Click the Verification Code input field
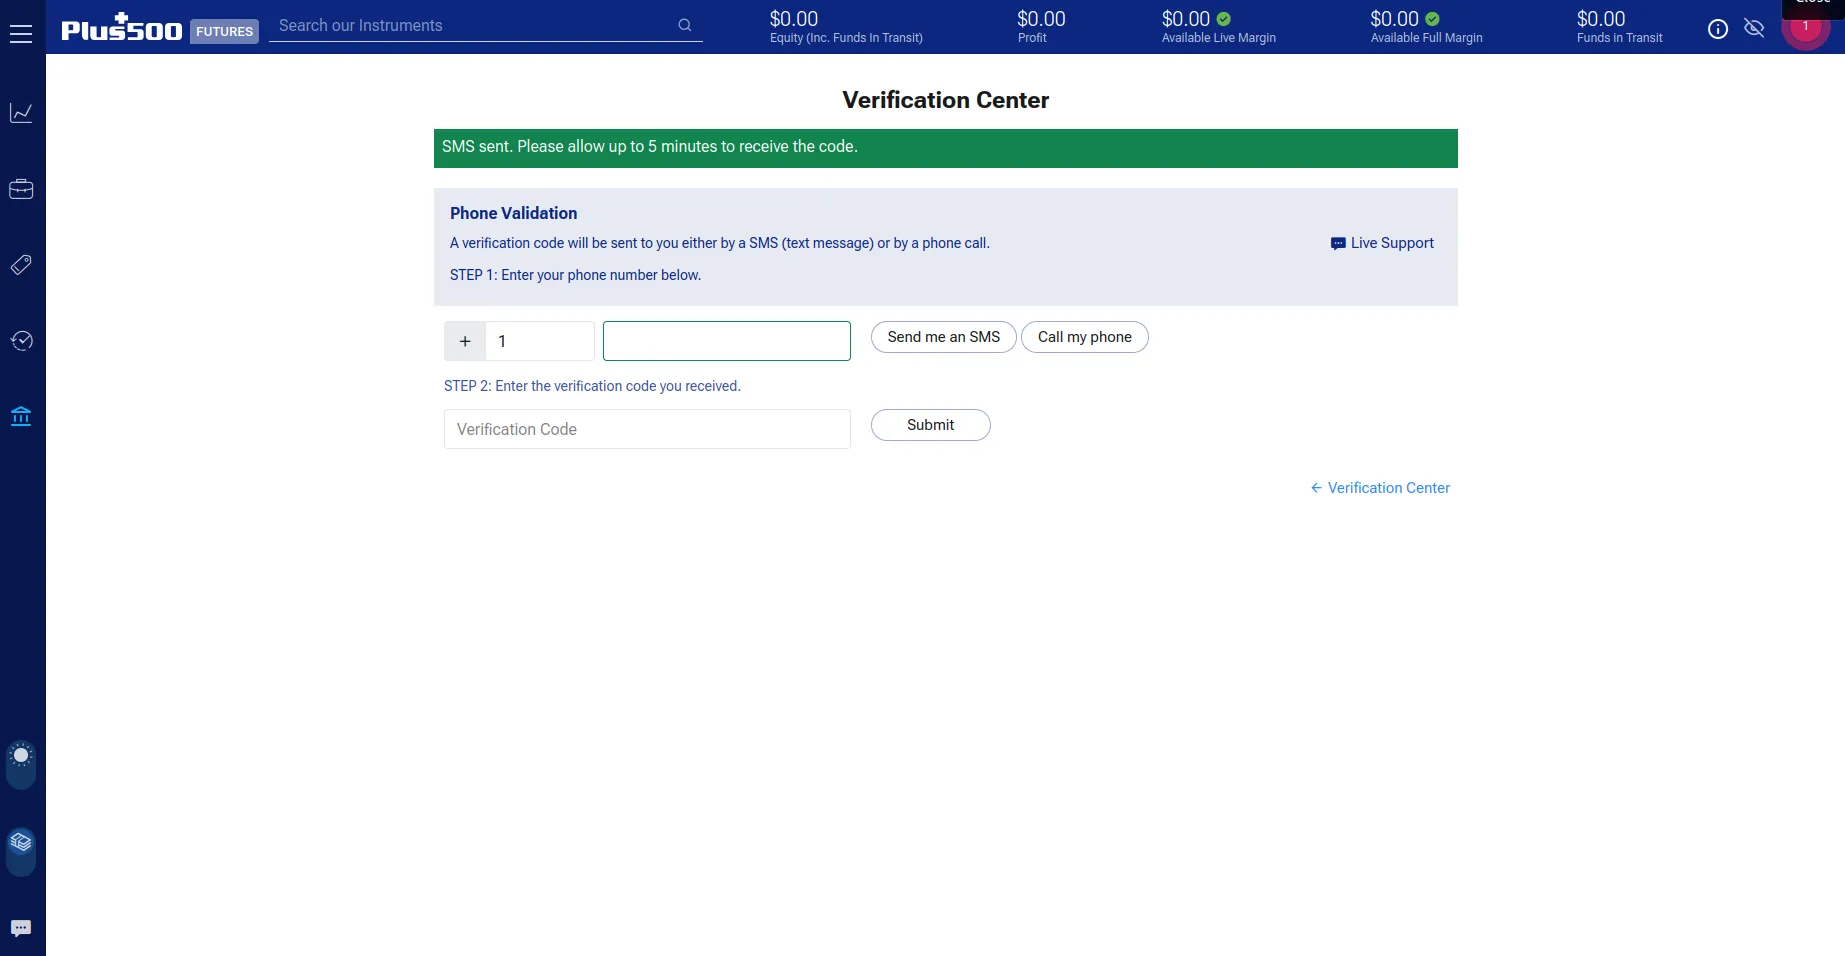The width and height of the screenshot is (1845, 956). pyautogui.click(x=647, y=429)
